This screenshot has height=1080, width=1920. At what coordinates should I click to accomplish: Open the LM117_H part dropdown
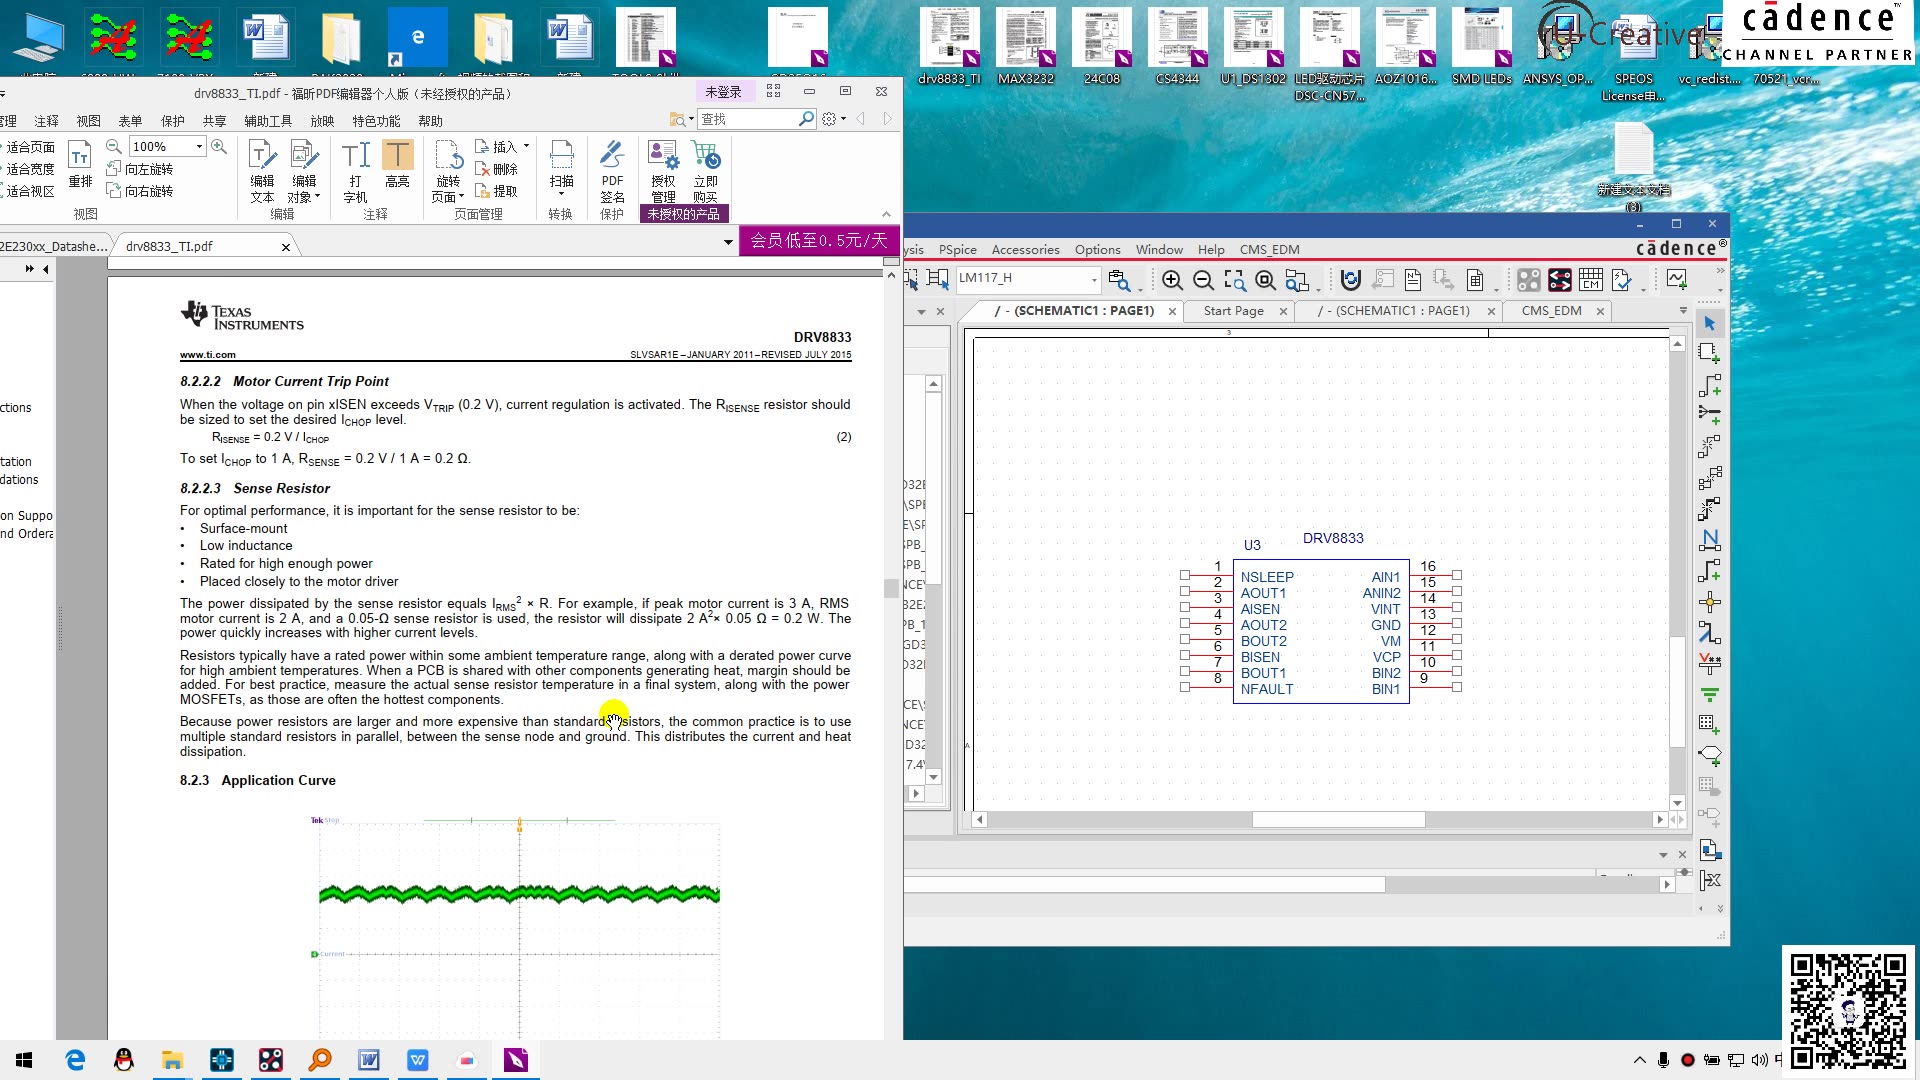1094,279
